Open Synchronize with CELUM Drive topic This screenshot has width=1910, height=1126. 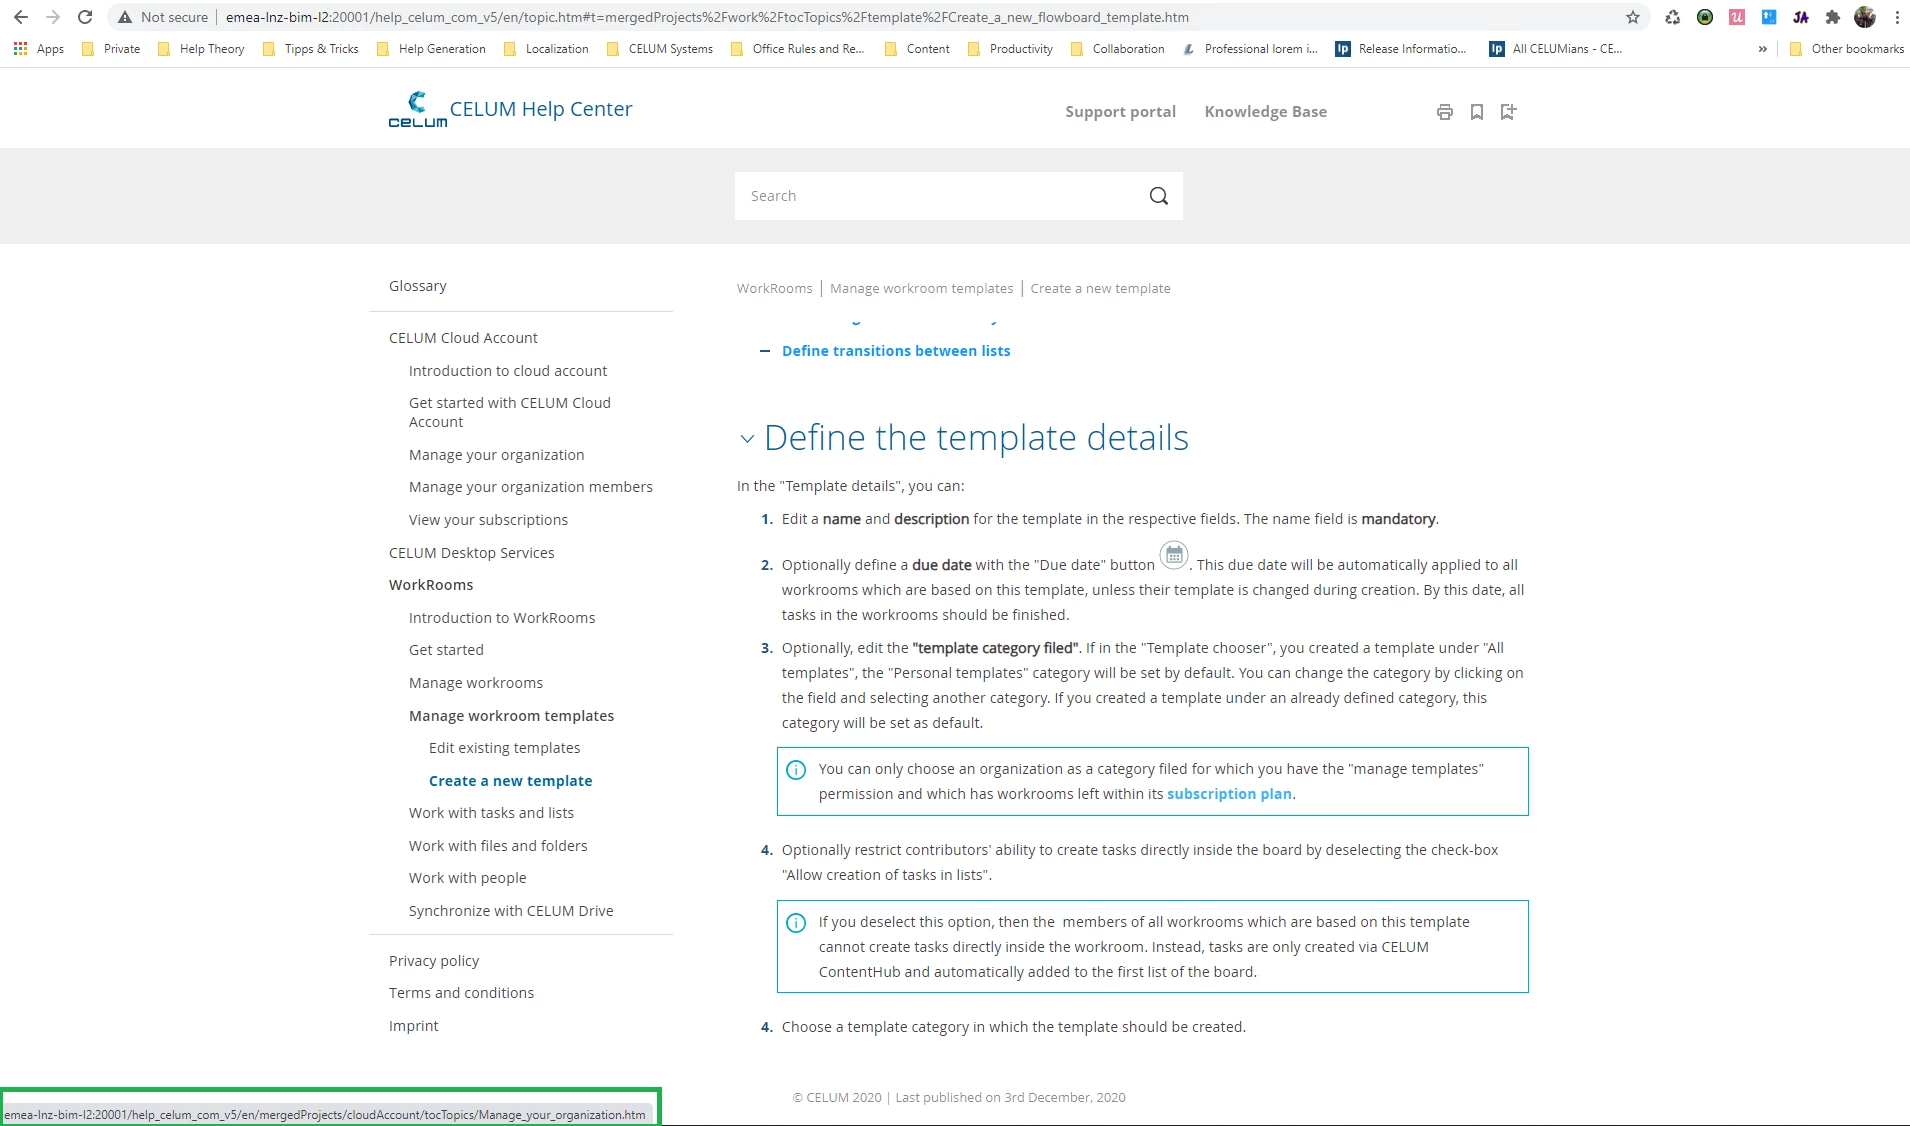511,911
